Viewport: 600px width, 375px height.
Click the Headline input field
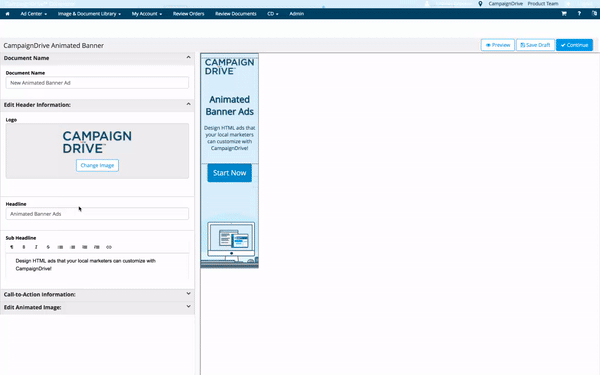click(x=97, y=214)
